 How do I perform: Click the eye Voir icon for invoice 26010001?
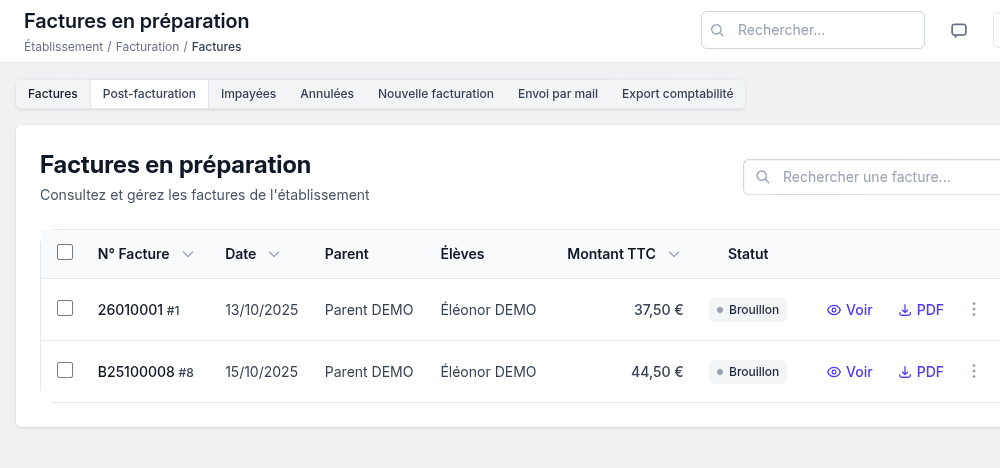point(834,310)
